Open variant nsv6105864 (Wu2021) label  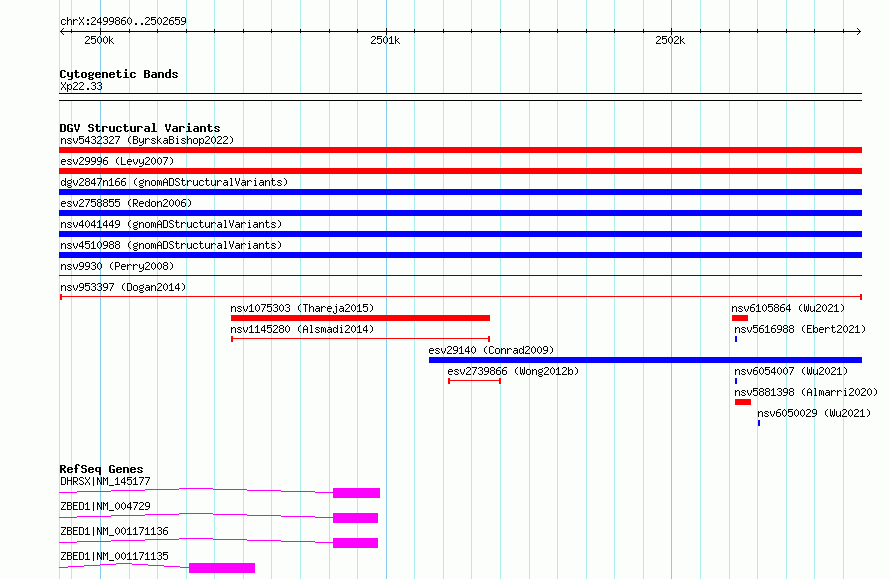tap(788, 308)
